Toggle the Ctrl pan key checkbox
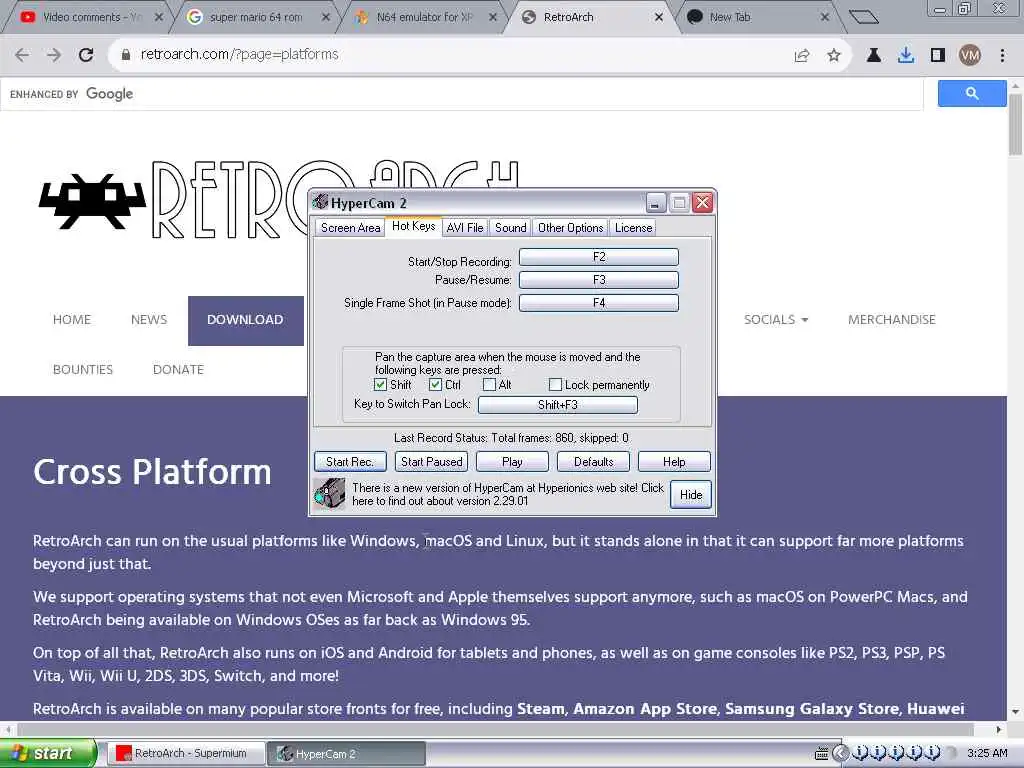This screenshot has width=1024, height=768. pyautogui.click(x=435, y=385)
